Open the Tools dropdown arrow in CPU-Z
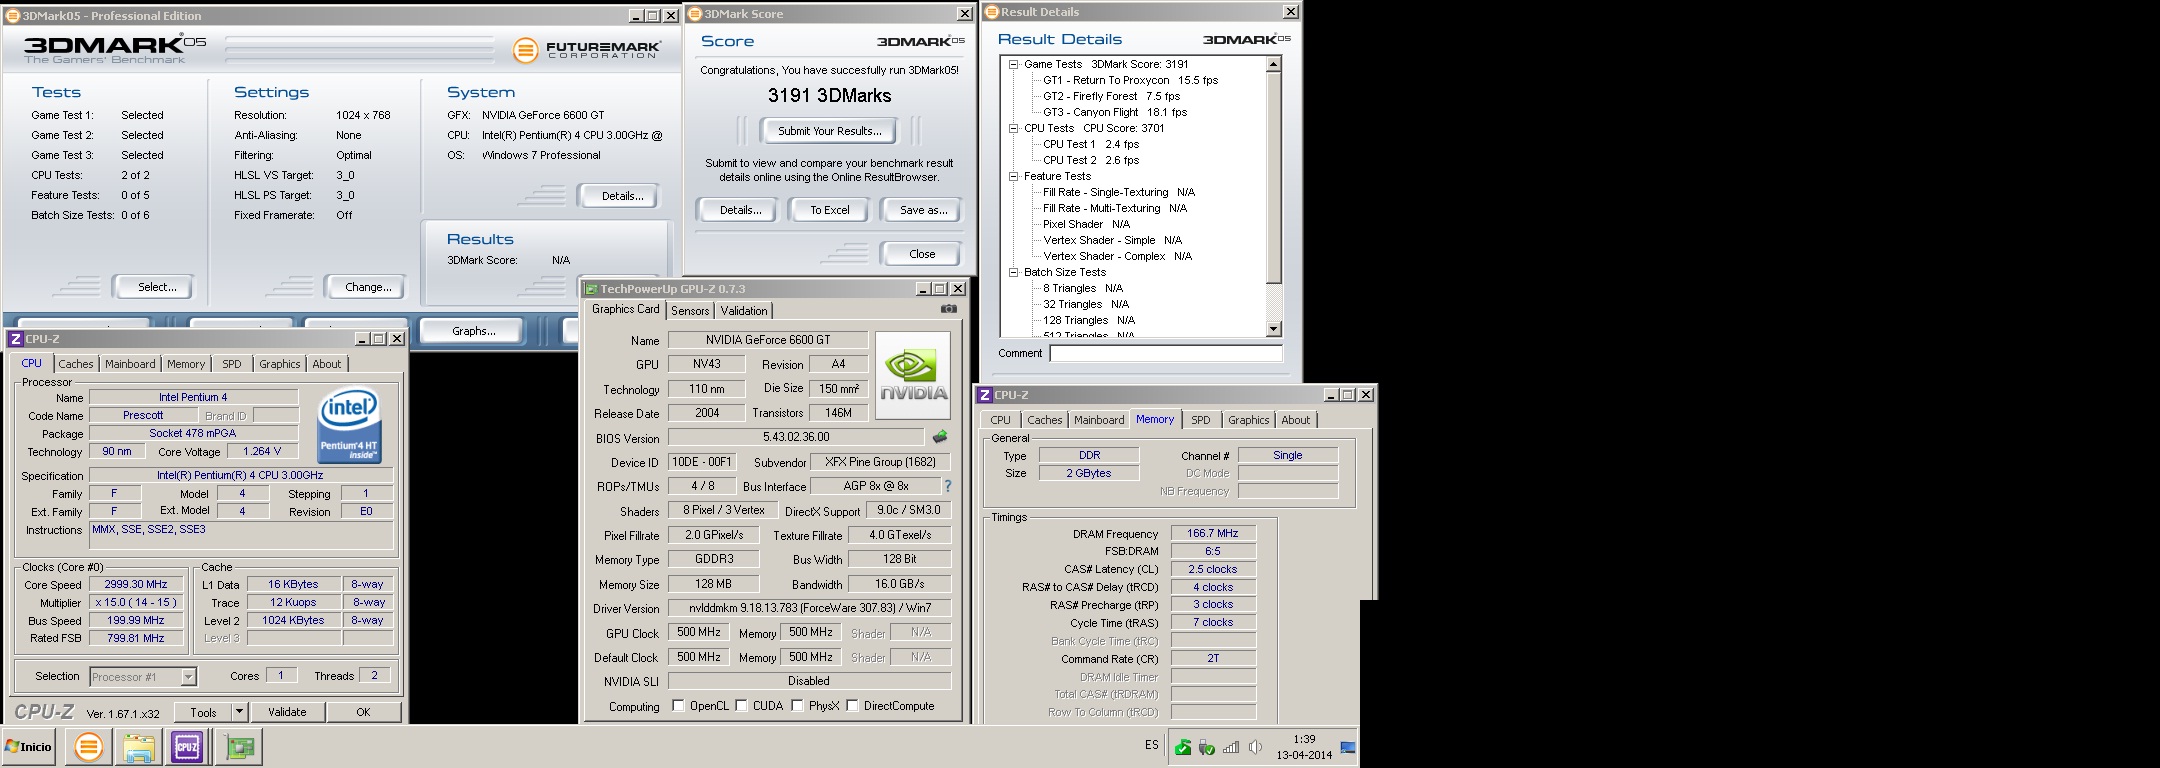 pos(239,712)
